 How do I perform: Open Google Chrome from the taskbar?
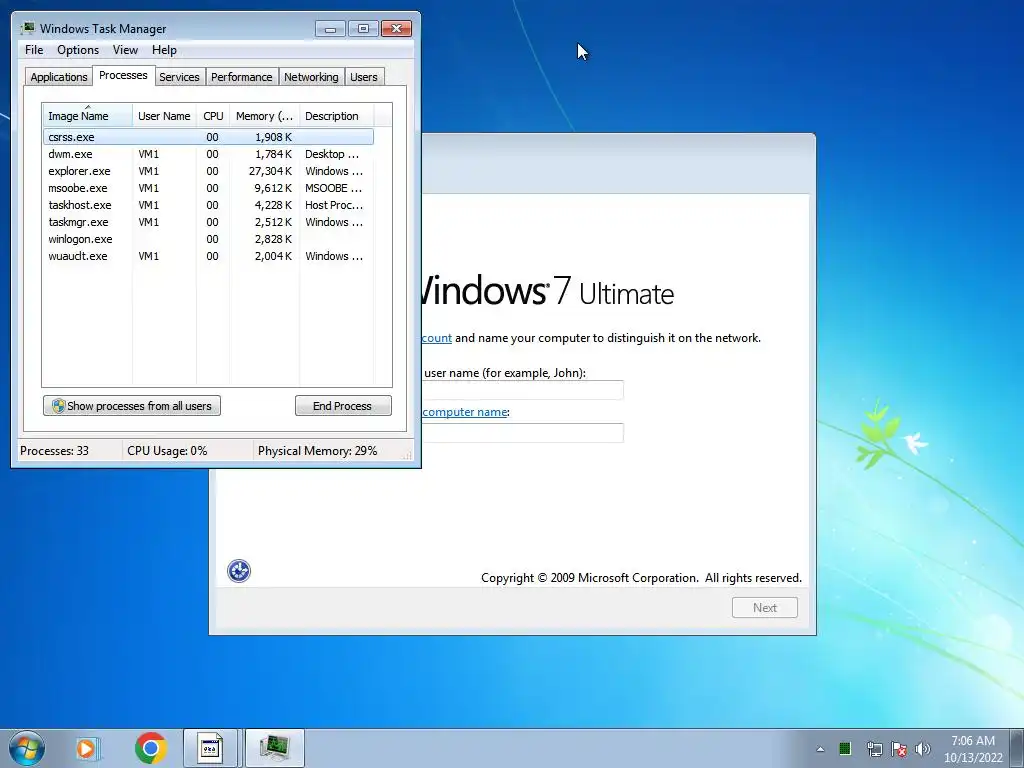150,748
